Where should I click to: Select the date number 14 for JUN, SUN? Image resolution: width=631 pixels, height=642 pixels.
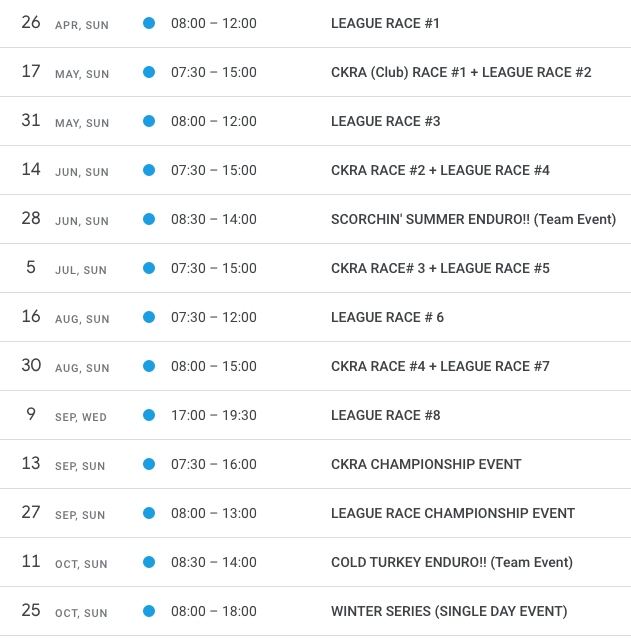coord(31,170)
